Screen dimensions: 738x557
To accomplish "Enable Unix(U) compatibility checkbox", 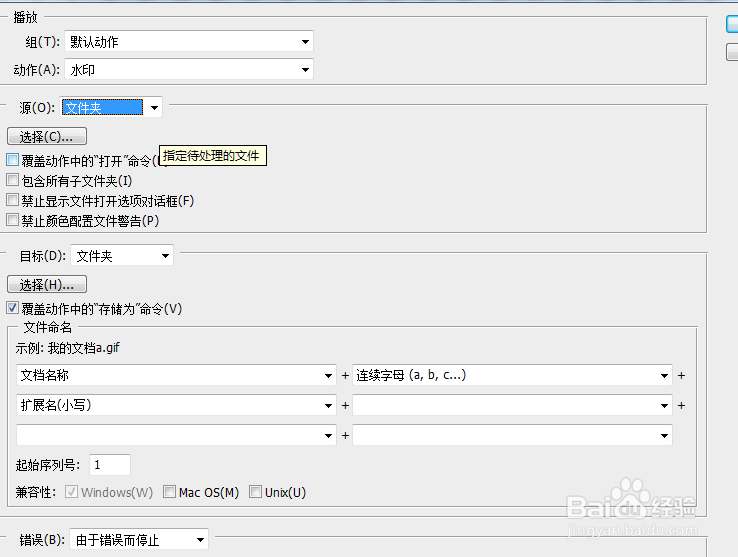I will 255,492.
